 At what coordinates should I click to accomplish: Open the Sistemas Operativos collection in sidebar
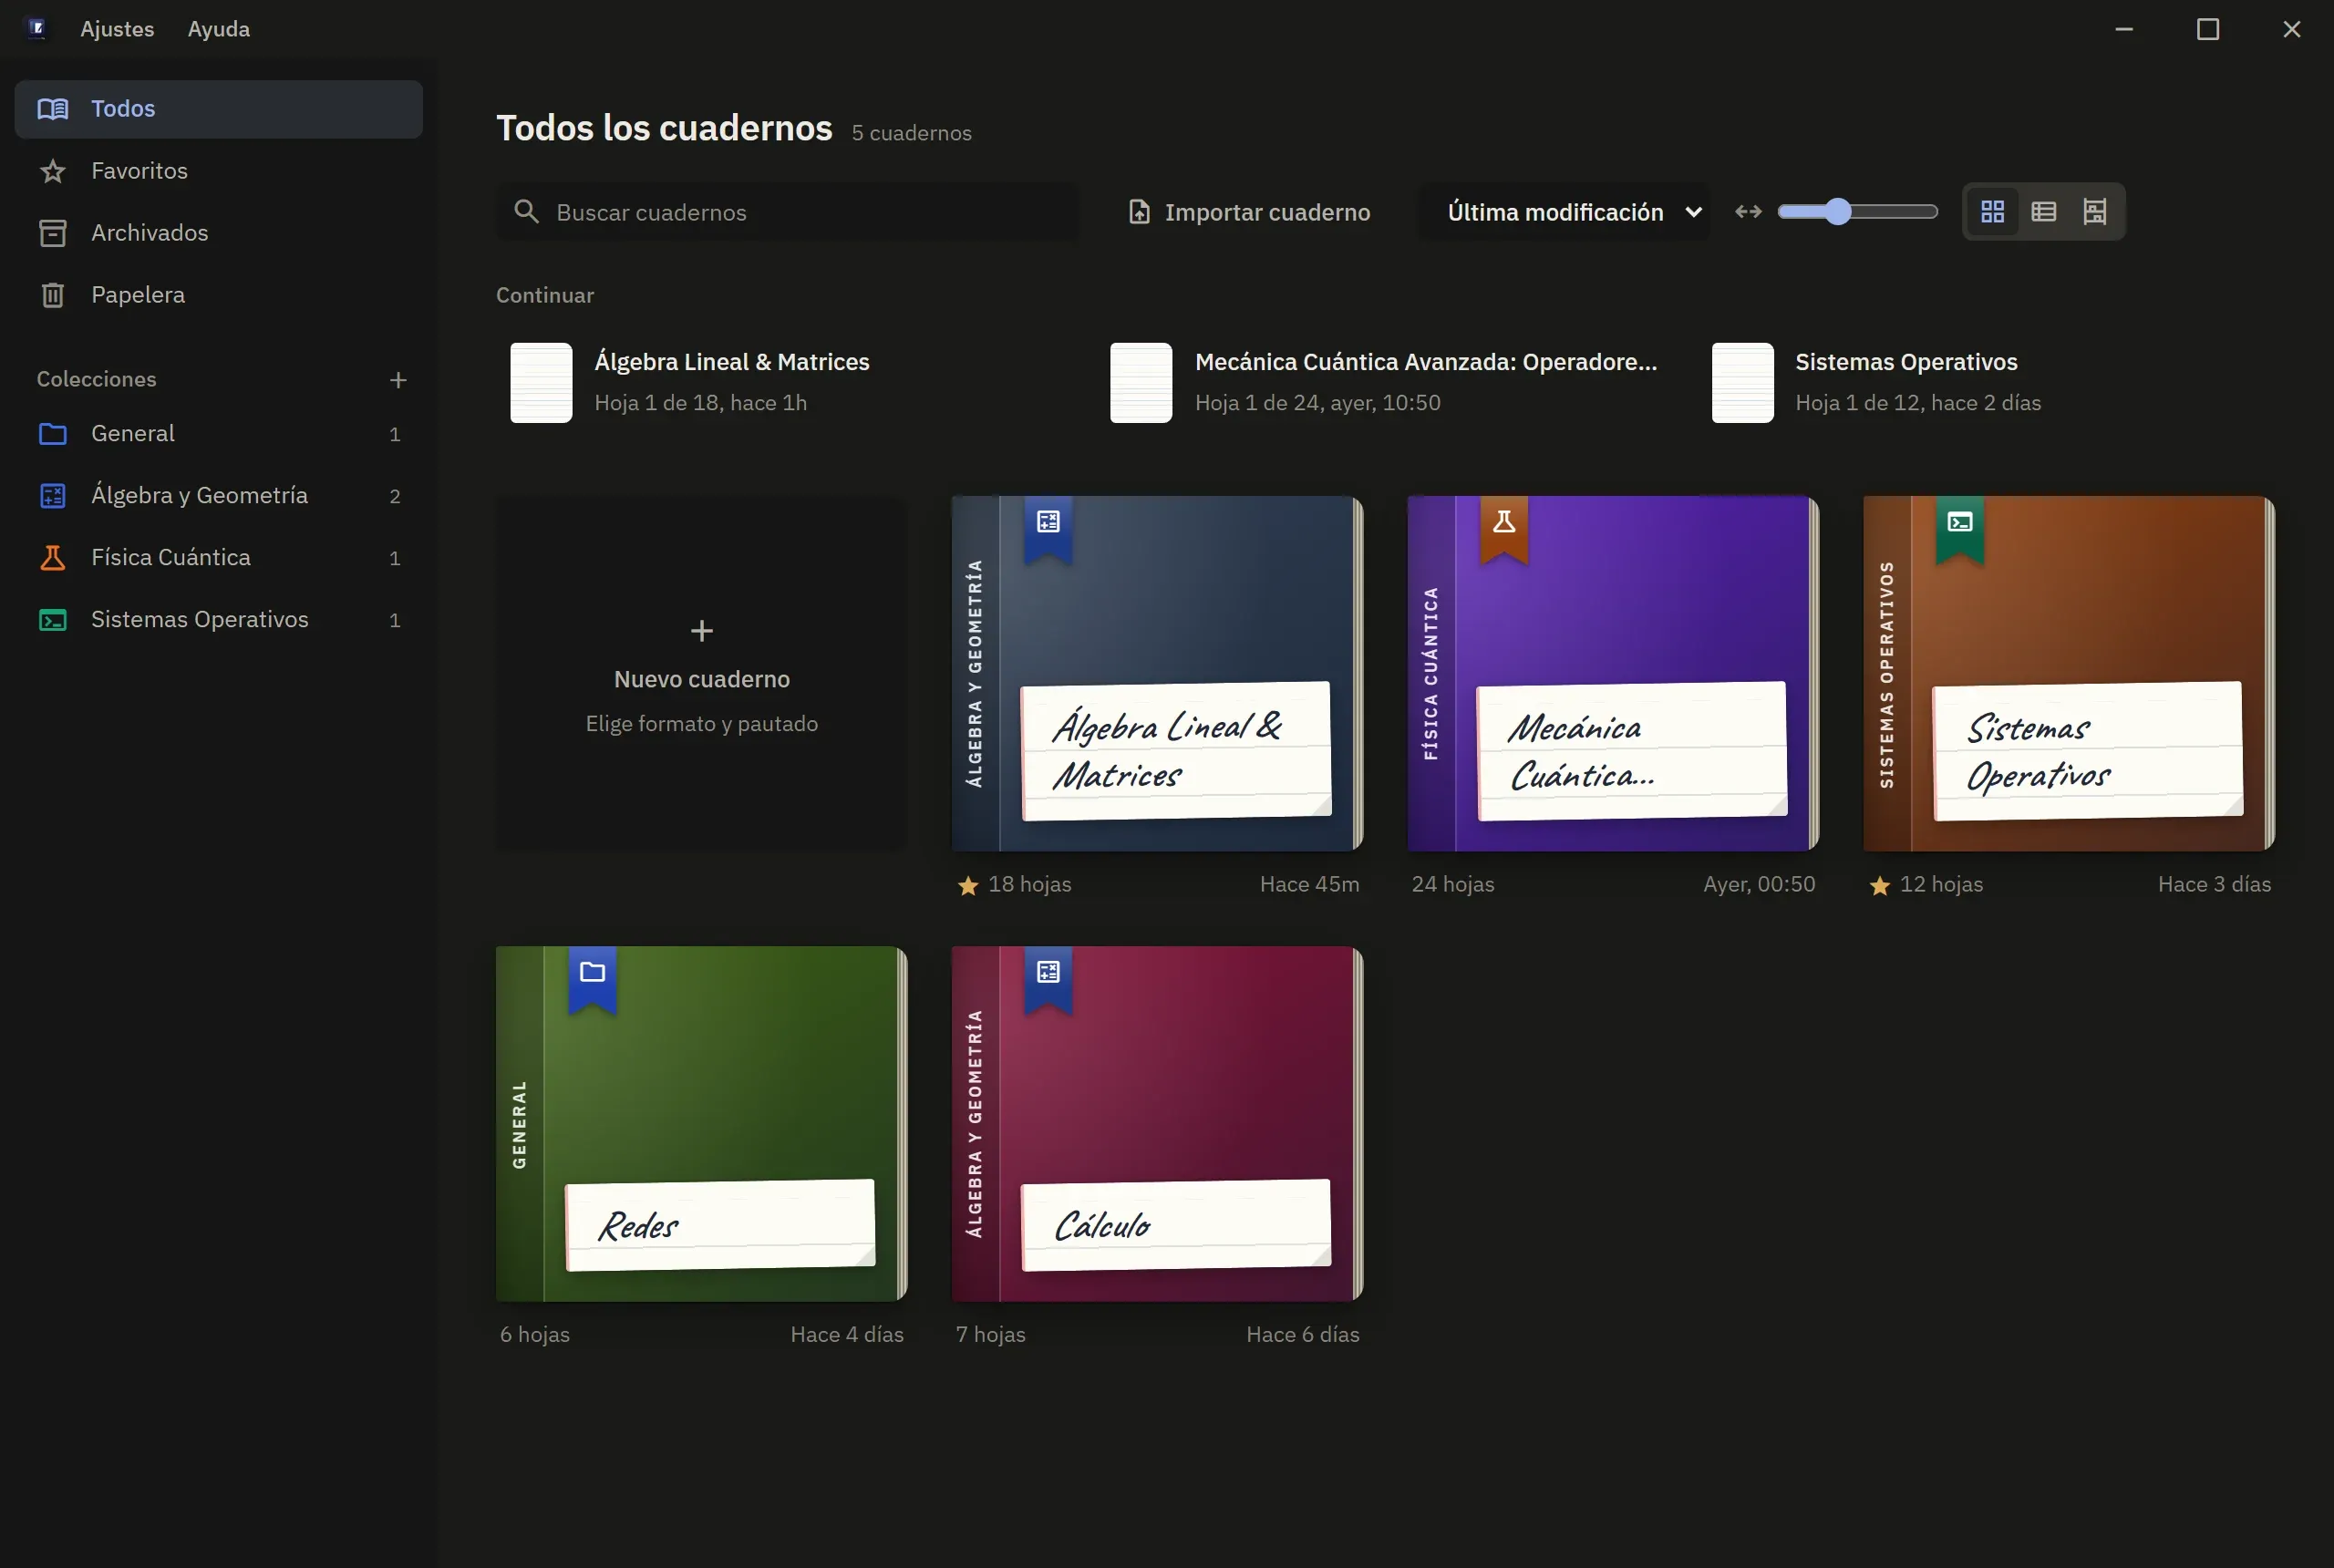click(218, 620)
